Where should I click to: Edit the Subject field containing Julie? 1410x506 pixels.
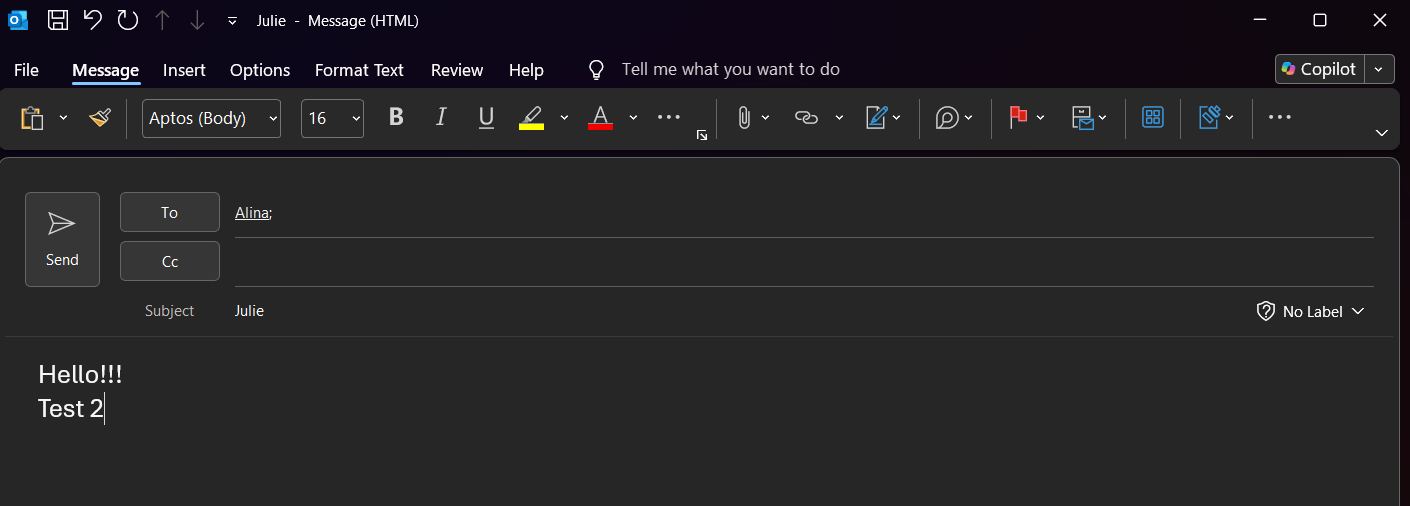(740, 311)
